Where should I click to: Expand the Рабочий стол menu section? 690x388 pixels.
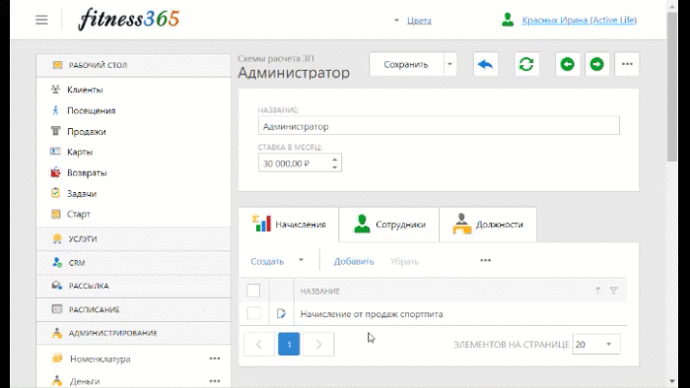tap(133, 65)
